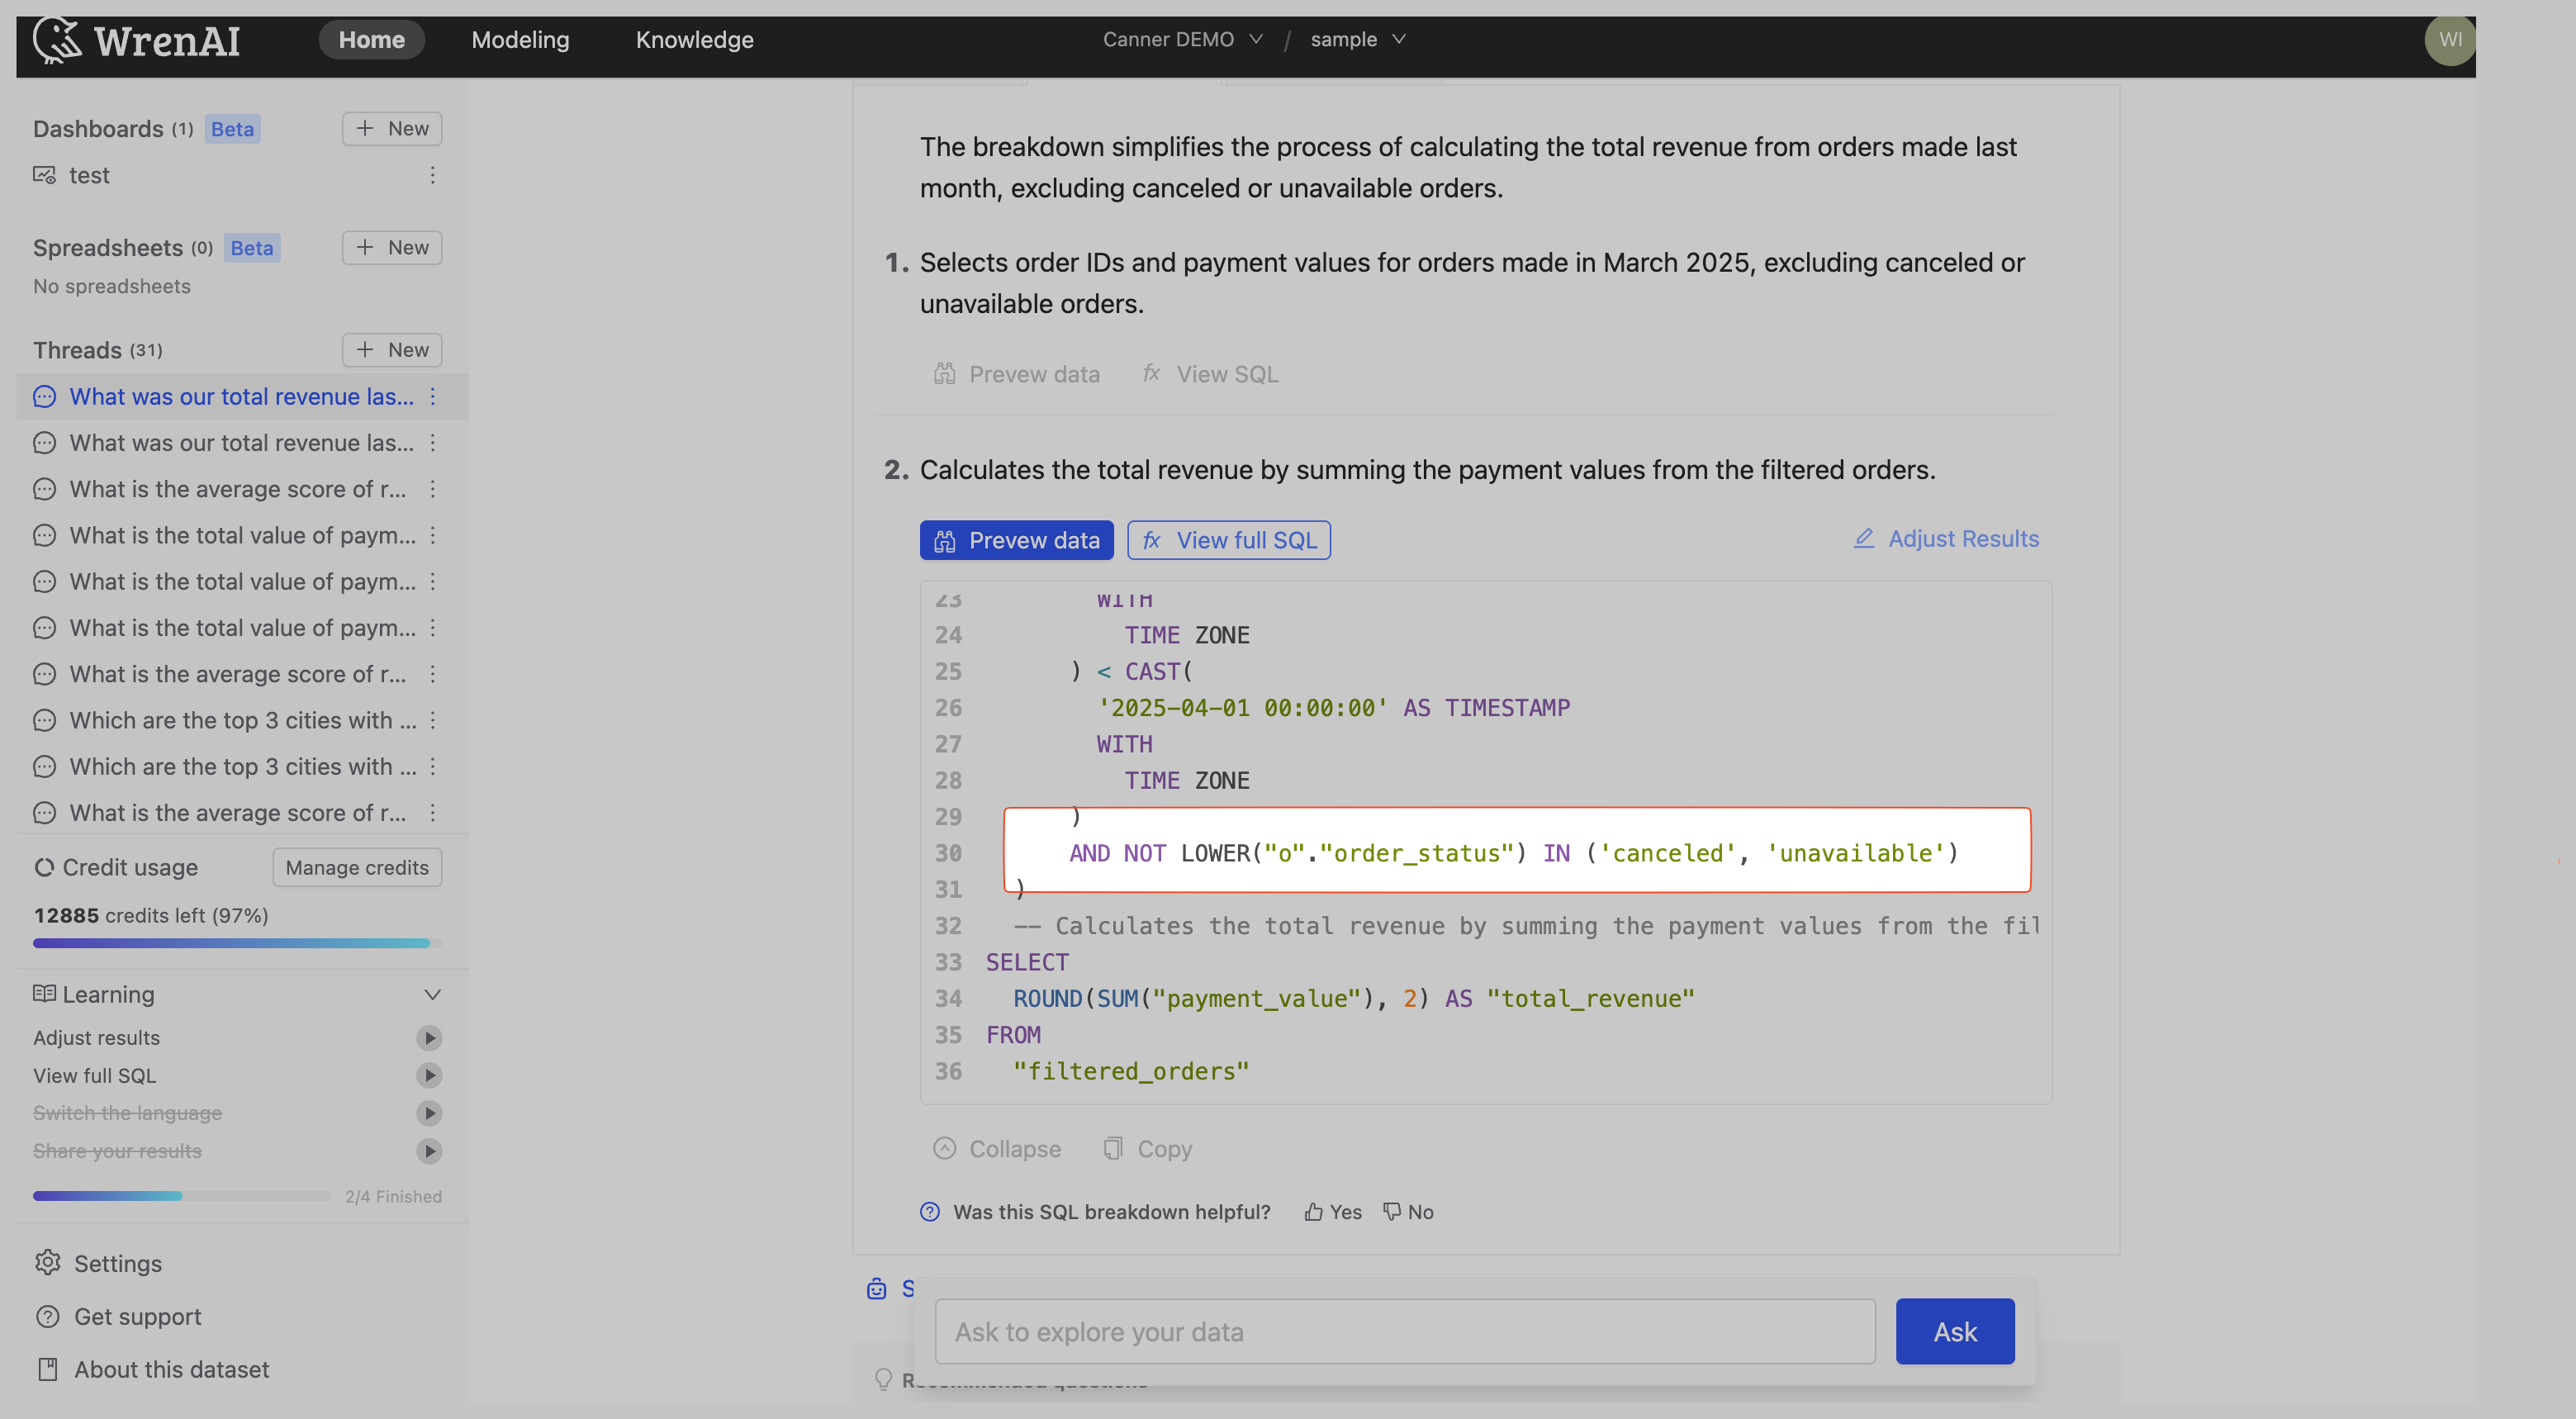
Task: Focus the Ask to explore your data input
Action: click(1404, 1331)
